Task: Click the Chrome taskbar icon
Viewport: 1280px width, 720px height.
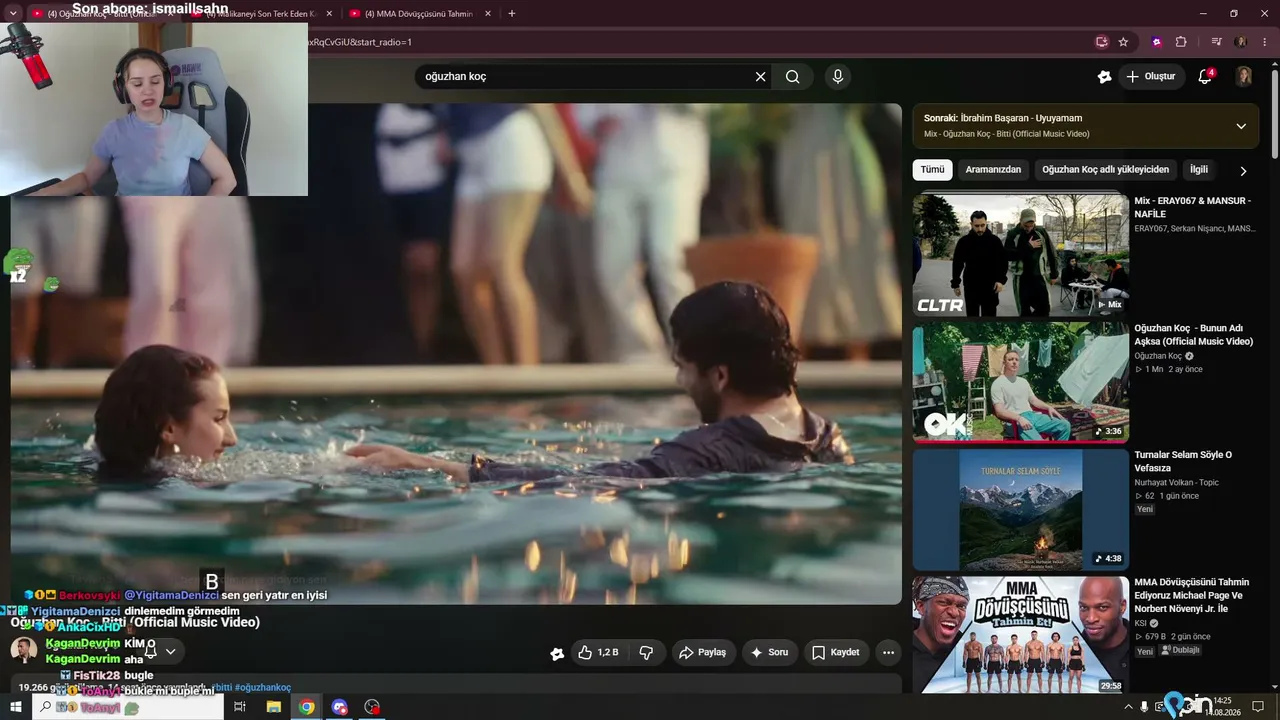Action: pos(306,707)
